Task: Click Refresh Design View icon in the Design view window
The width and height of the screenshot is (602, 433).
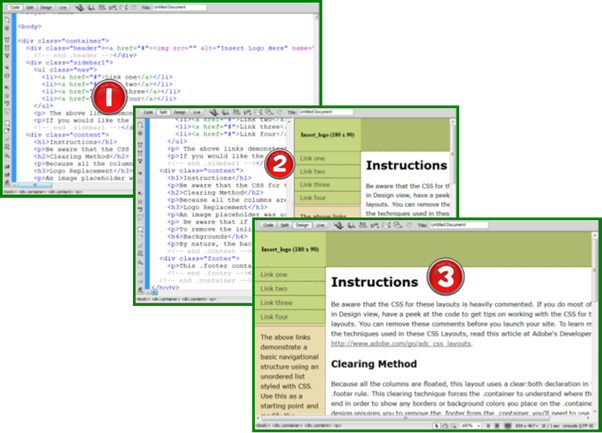Action: (409, 225)
